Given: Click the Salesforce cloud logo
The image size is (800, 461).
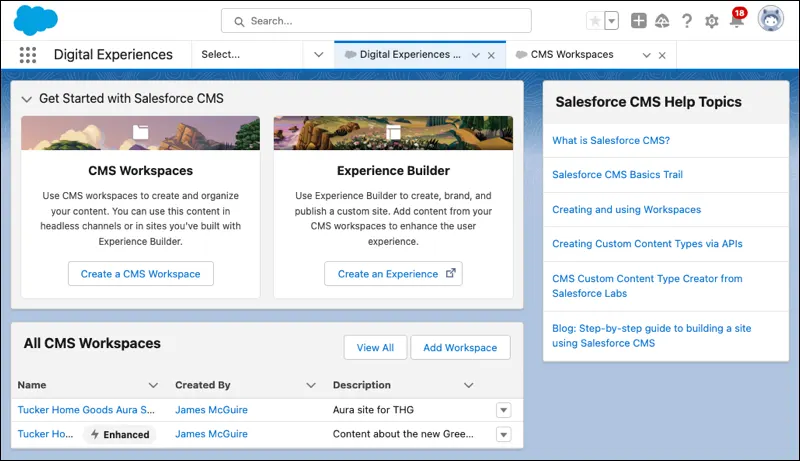Looking at the screenshot, I should coord(35,20).
